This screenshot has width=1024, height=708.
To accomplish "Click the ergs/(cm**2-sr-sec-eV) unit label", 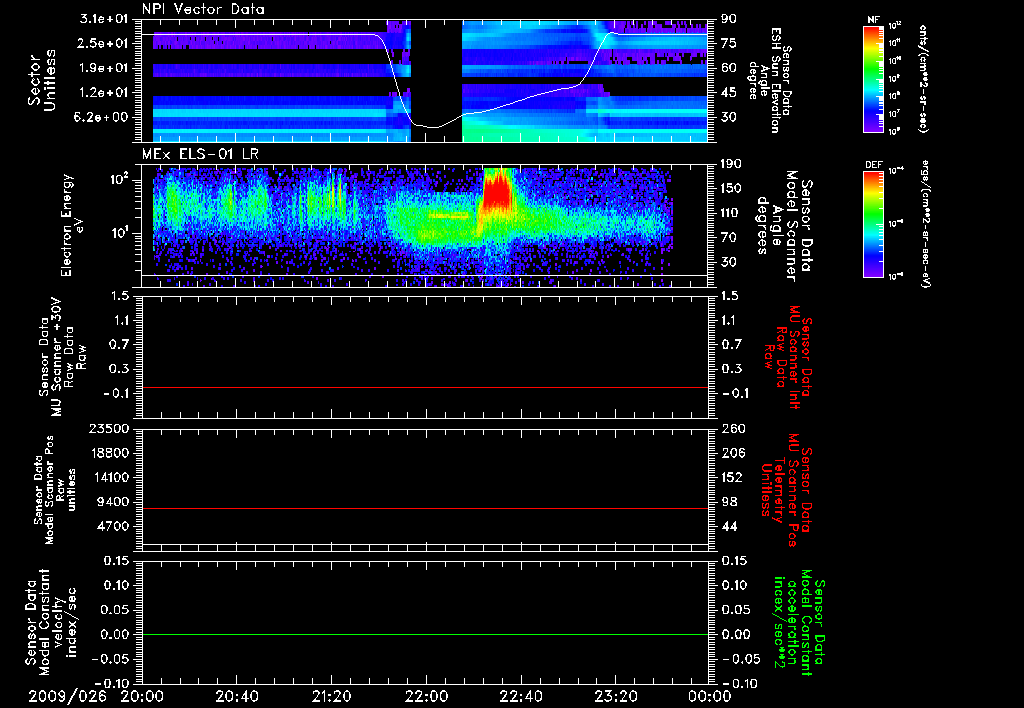I will [925, 224].
